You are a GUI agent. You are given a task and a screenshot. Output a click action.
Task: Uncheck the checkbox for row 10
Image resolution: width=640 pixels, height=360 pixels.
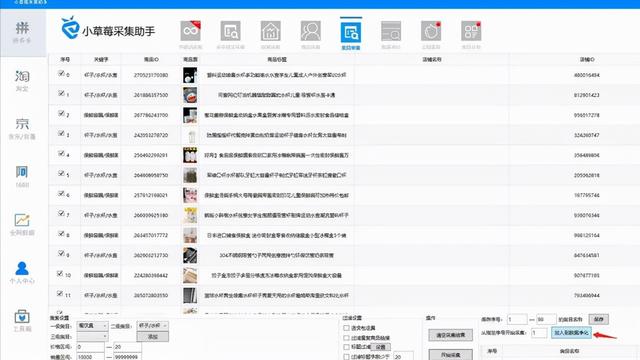60,273
